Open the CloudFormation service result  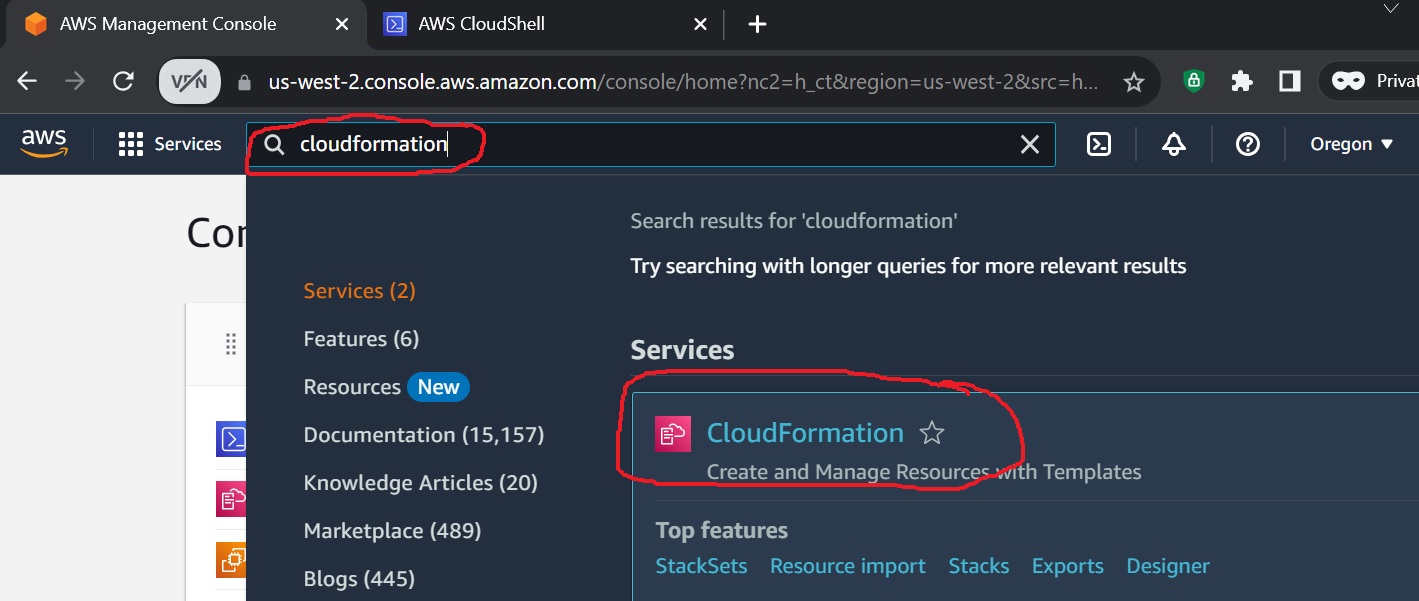[x=805, y=433]
